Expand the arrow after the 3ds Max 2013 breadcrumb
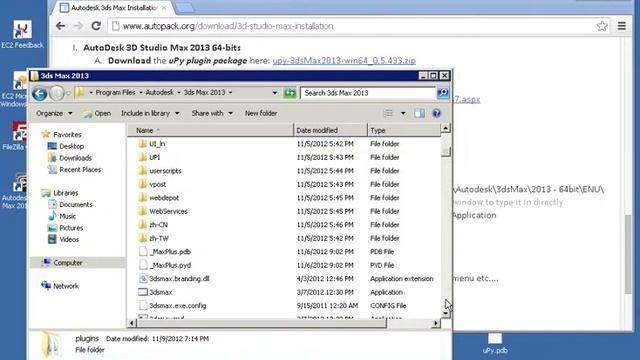Viewport: 640px width, 360px height. (x=231, y=93)
